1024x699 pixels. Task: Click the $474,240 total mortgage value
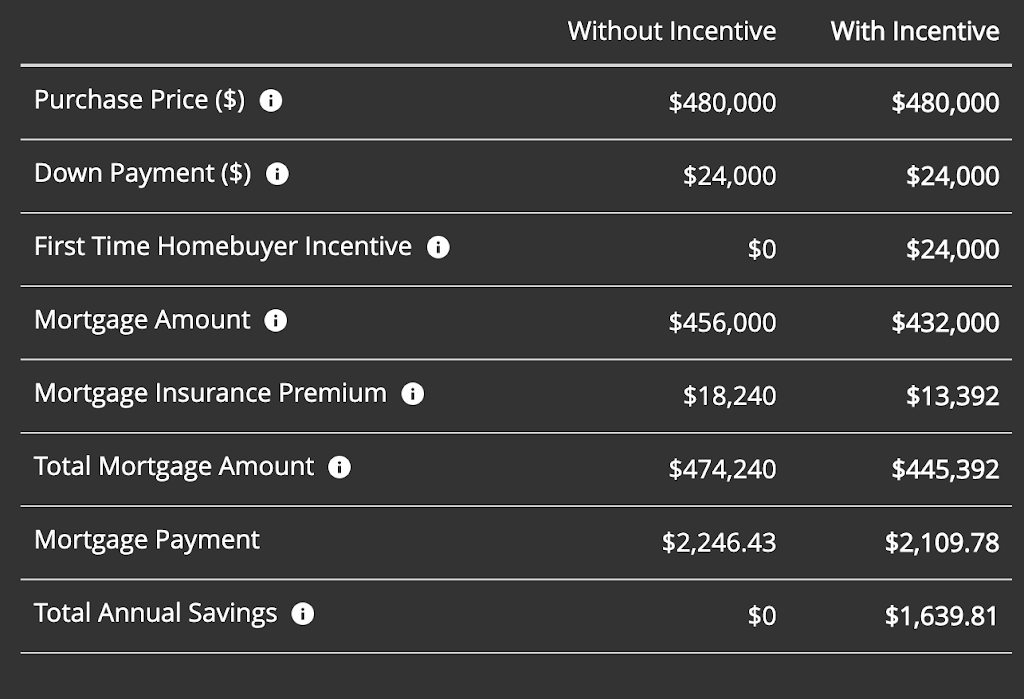722,468
